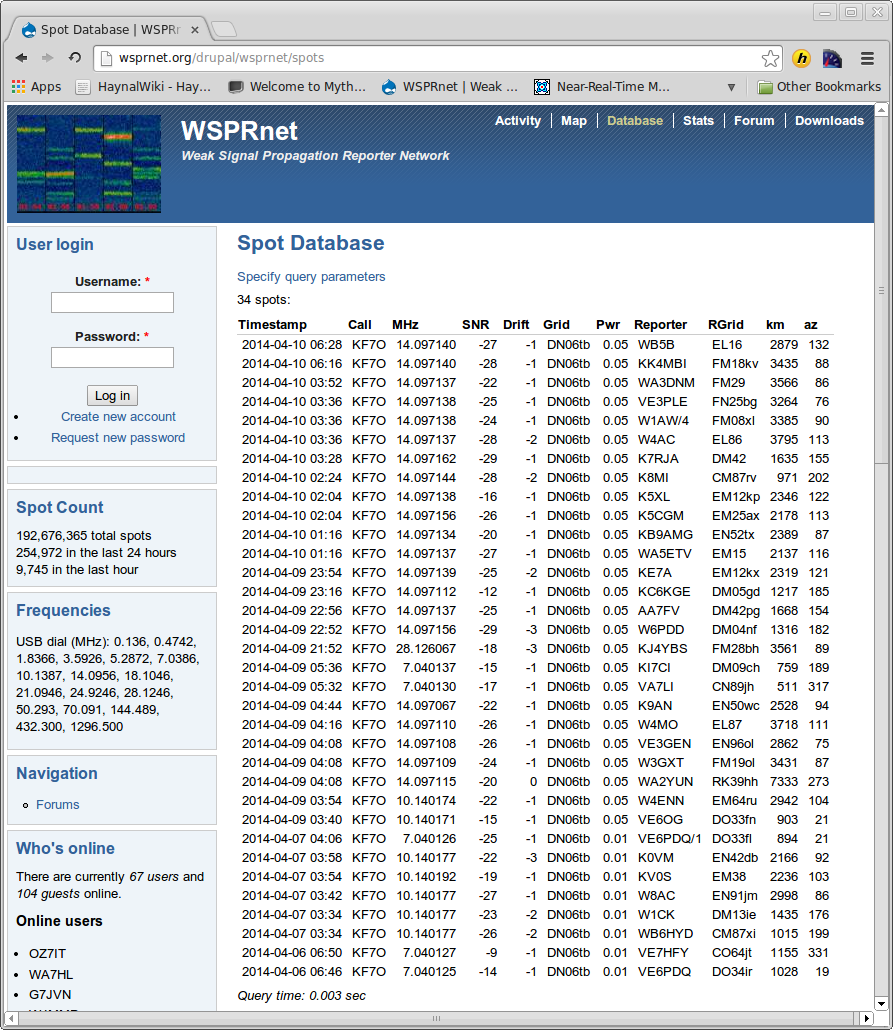Close the Spot Database browser tab

click(x=195, y=30)
